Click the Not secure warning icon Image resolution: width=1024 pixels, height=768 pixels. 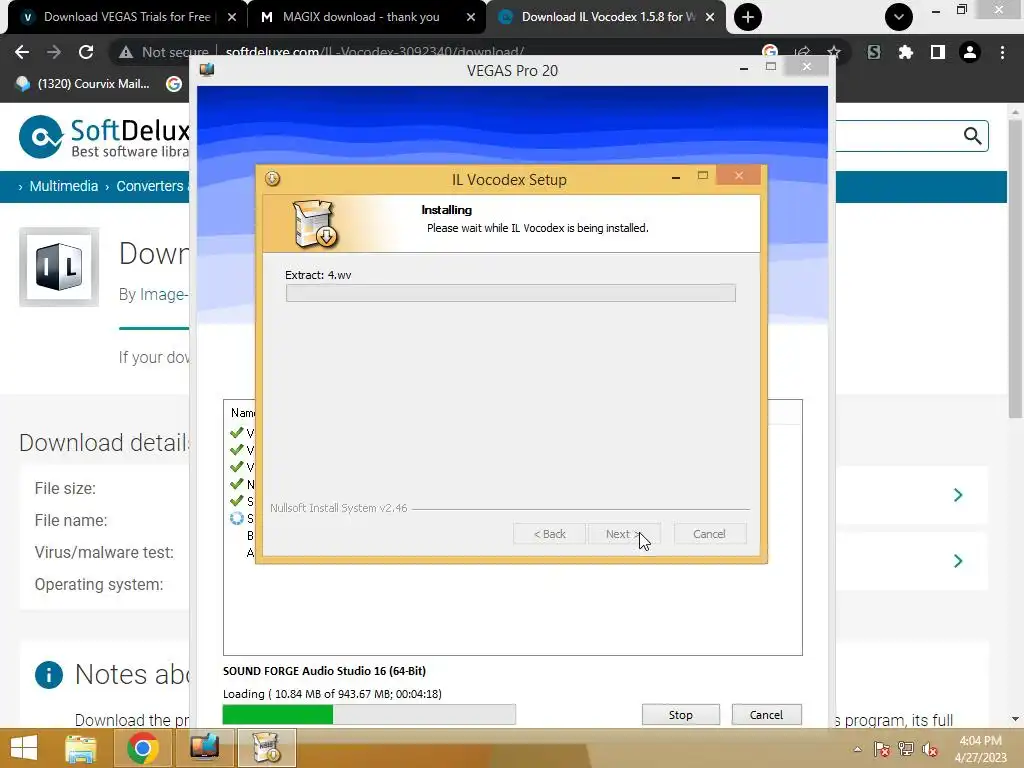pos(125,52)
